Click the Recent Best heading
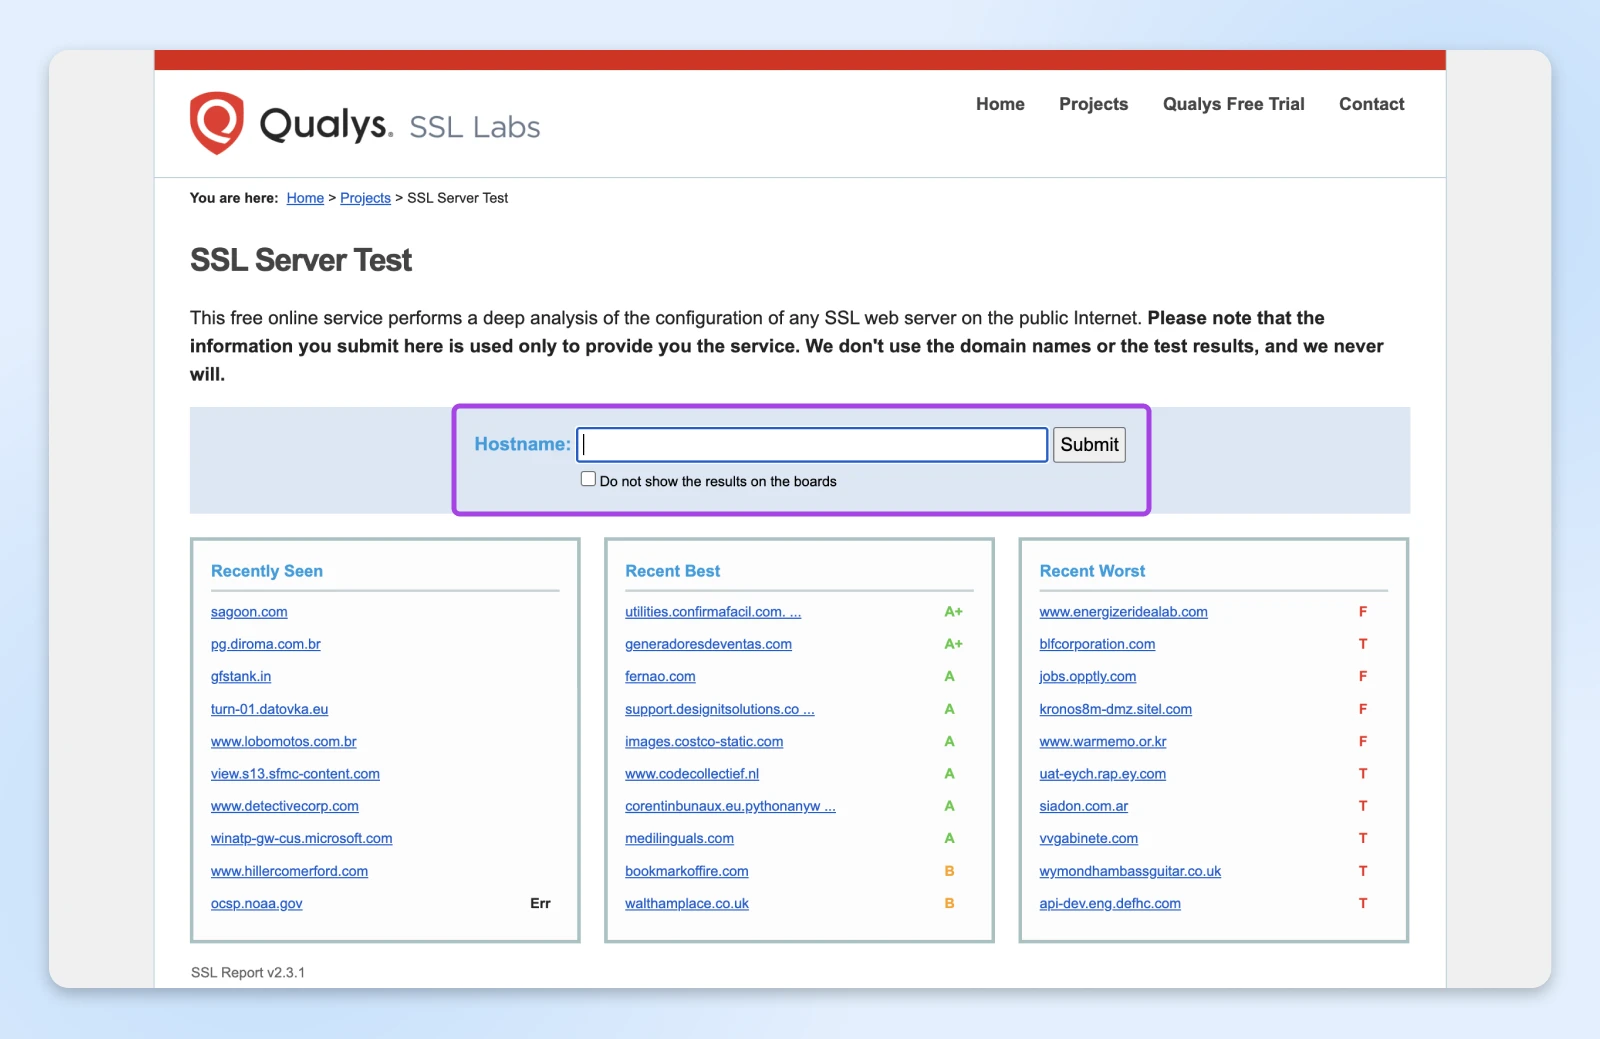Screen dimensions: 1600x1039 point(672,571)
